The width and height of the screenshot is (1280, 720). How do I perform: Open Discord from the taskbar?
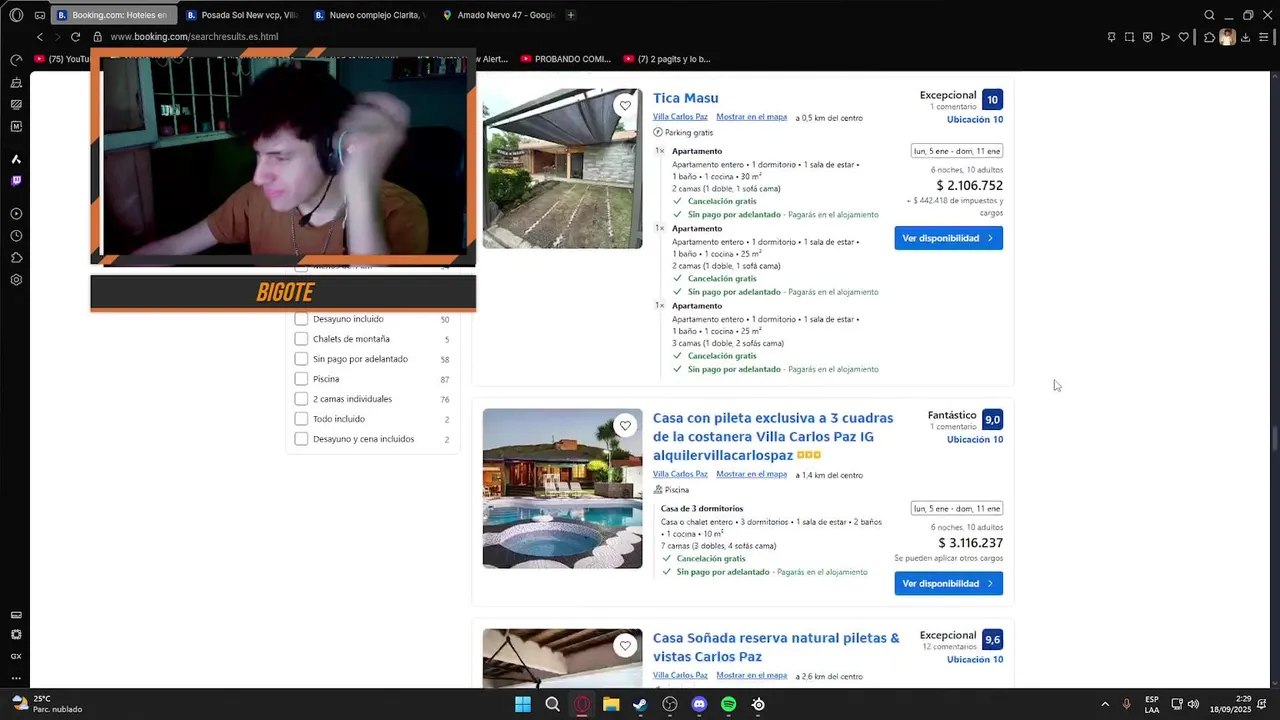coord(699,704)
